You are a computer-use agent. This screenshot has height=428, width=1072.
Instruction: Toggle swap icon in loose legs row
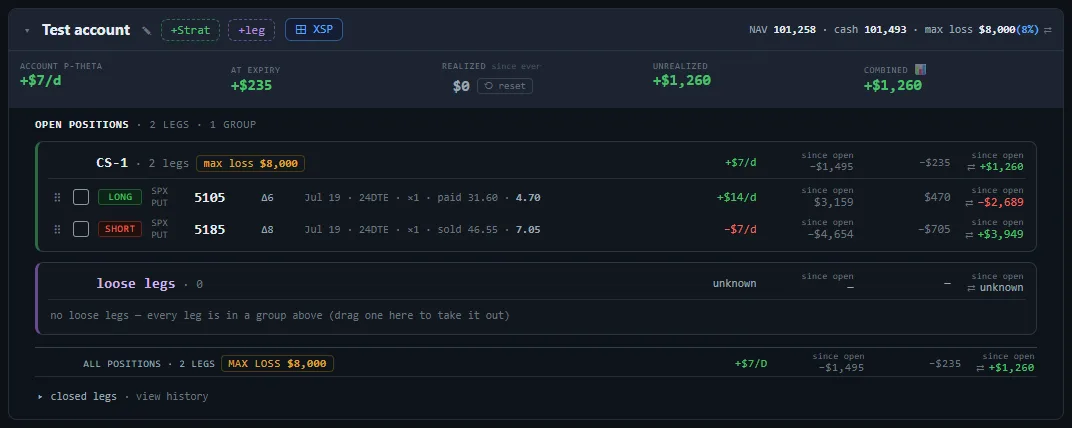pos(972,288)
